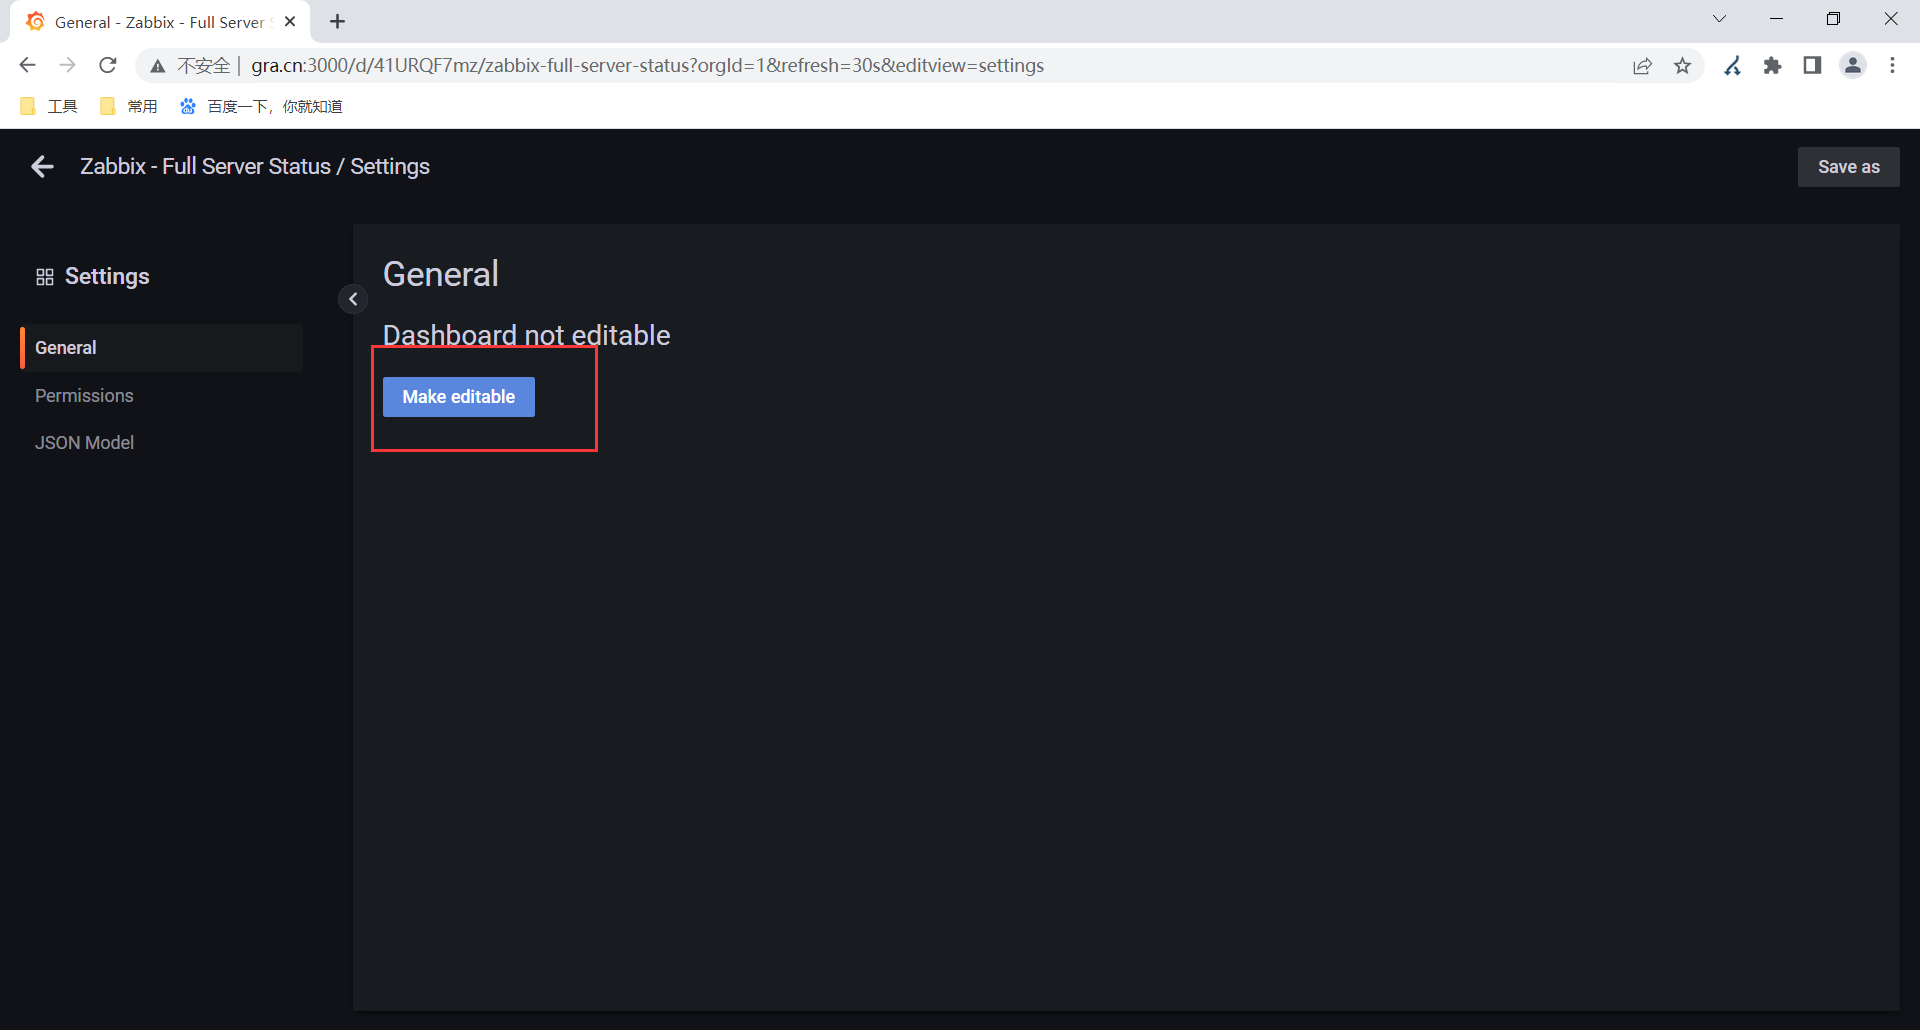Select the General - Zabbix browser tab

pos(160,22)
